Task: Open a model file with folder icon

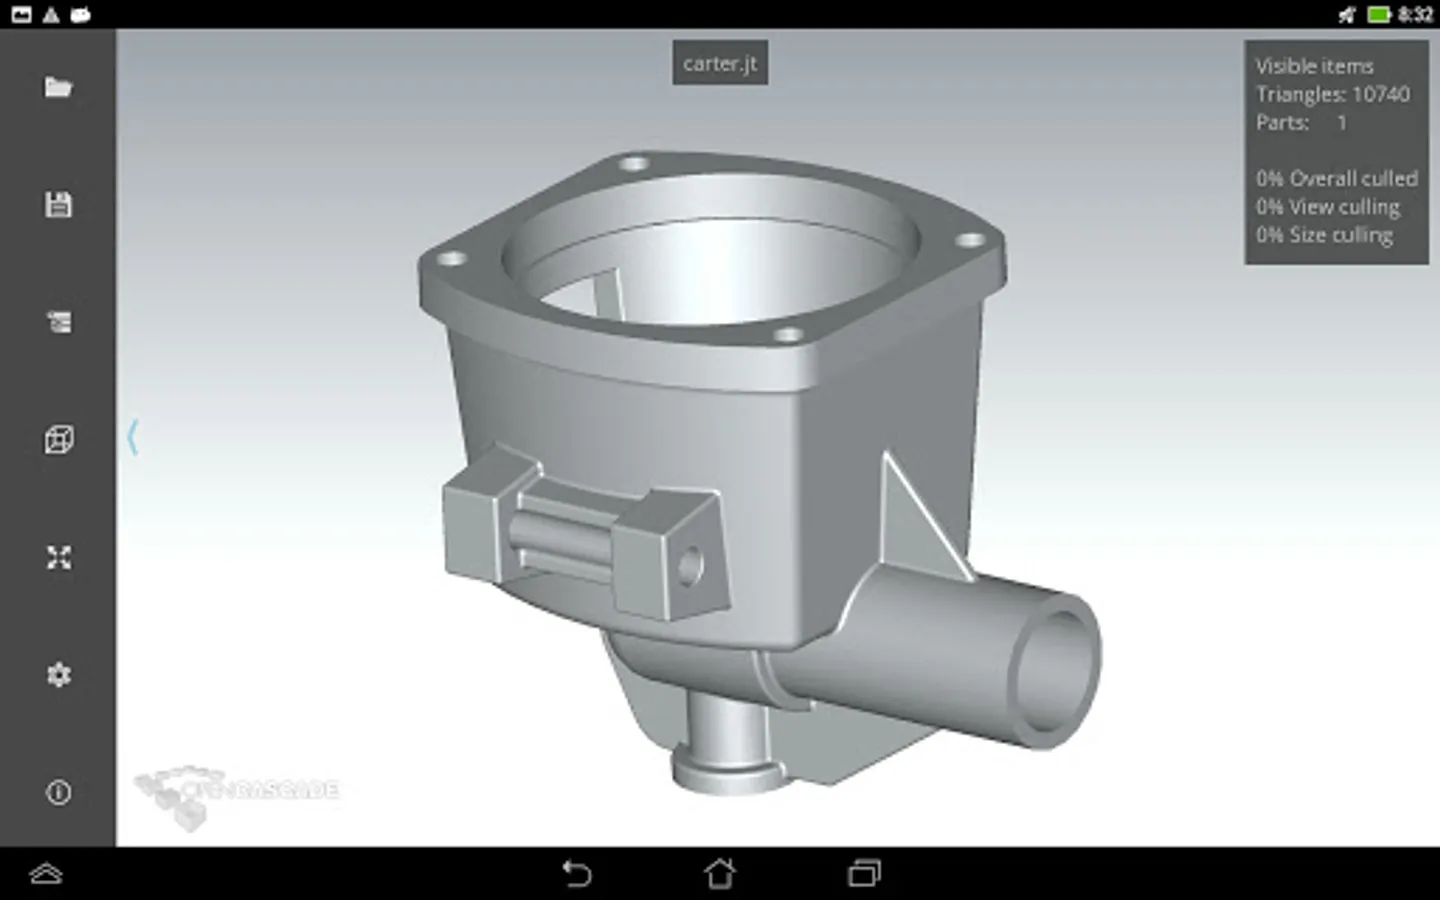Action: tap(58, 88)
